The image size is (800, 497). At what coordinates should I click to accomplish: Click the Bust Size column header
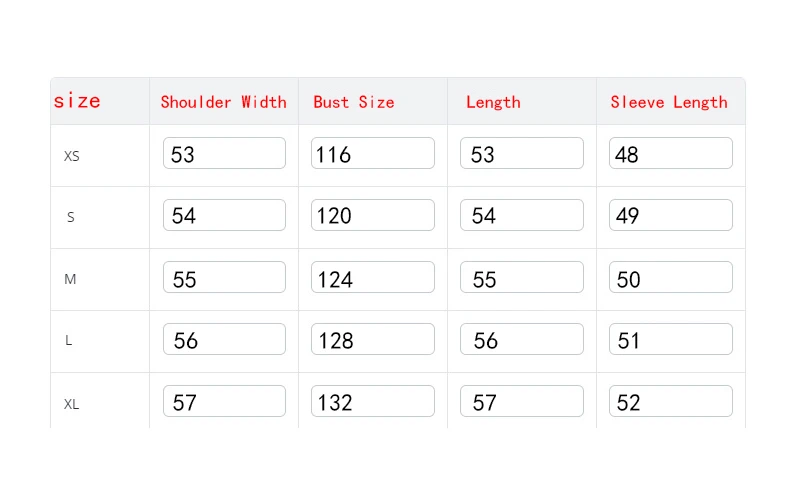point(354,102)
